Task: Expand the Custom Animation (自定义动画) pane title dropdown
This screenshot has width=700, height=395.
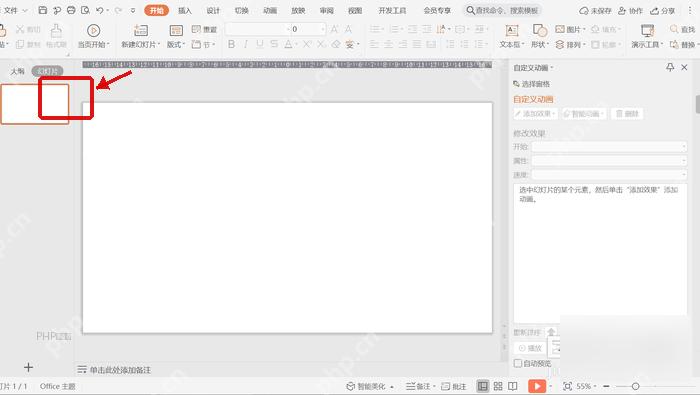Action: [533, 68]
